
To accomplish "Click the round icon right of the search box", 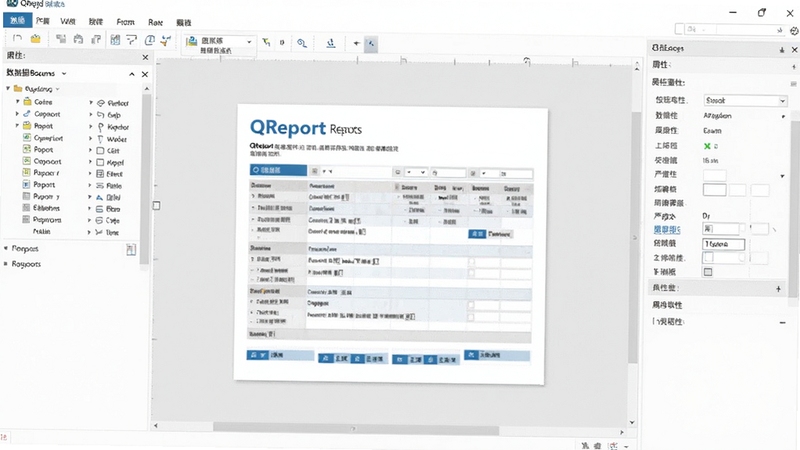I will pos(794,31).
